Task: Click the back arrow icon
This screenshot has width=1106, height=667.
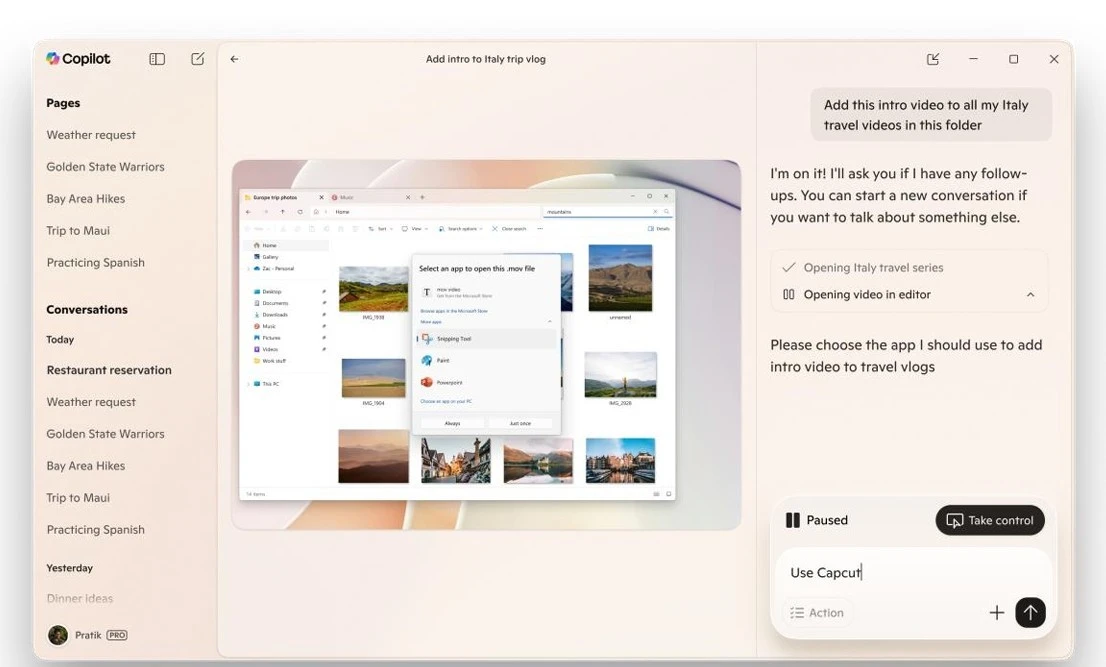Action: 234,59
